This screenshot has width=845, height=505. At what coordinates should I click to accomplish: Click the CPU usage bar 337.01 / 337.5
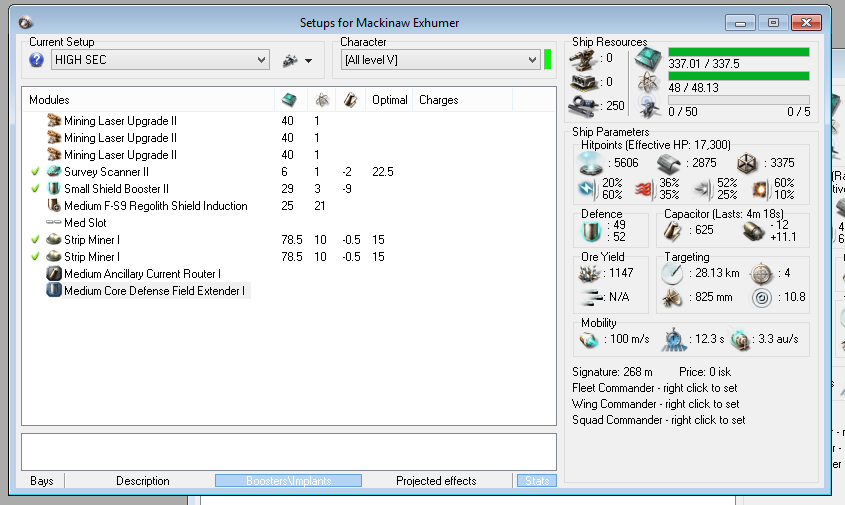pyautogui.click(x=739, y=52)
